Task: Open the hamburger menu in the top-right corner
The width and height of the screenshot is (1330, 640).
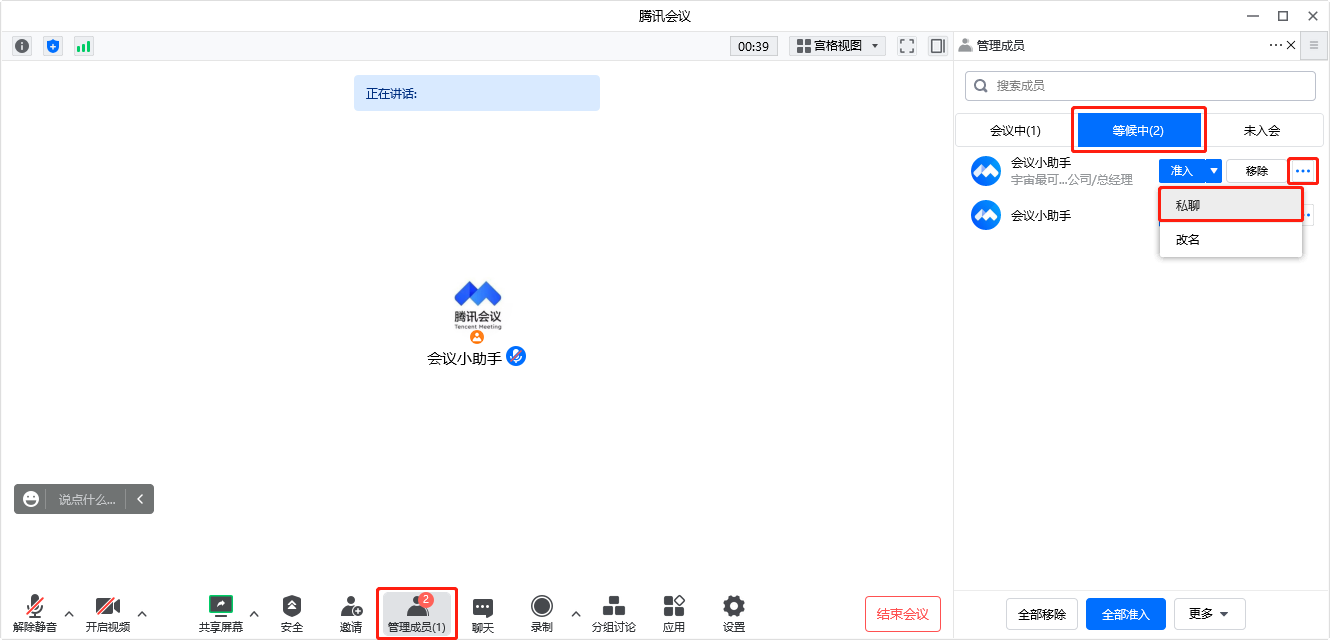Action: [x=1314, y=45]
